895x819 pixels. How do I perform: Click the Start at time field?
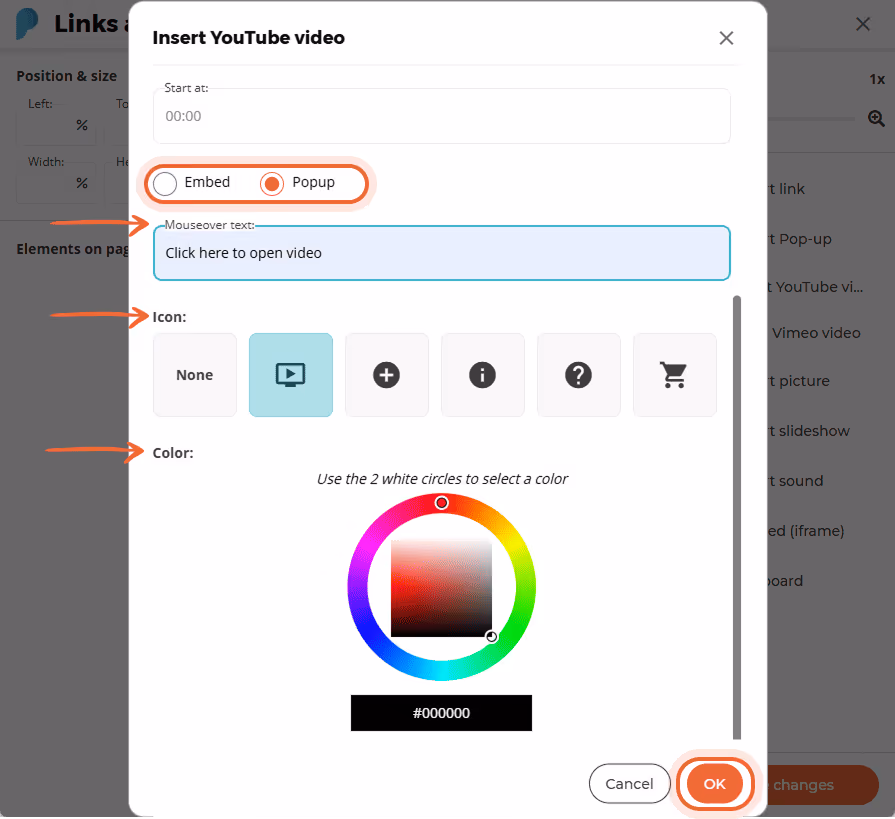tap(441, 116)
